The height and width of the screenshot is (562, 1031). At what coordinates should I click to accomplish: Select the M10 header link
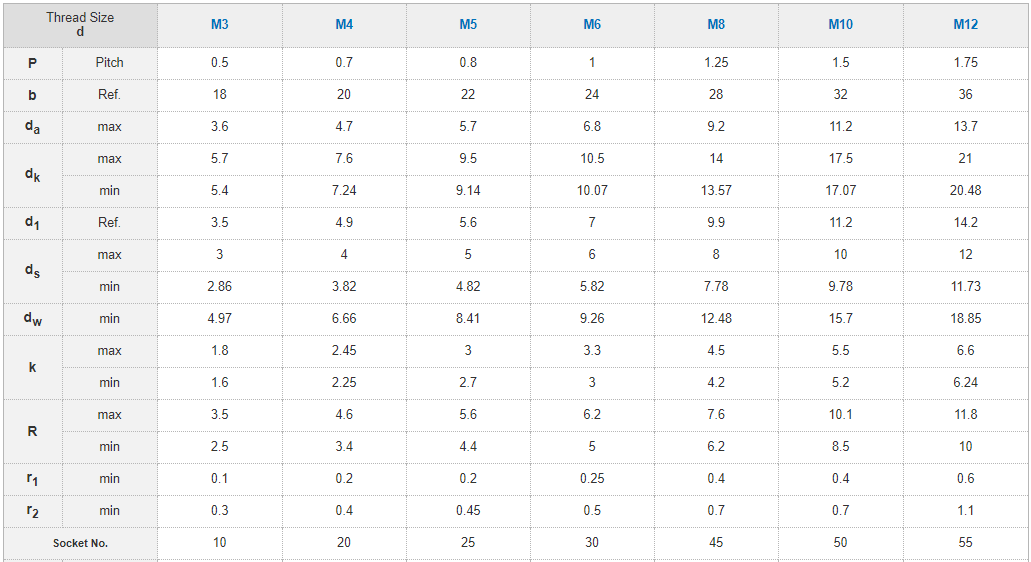[840, 25]
